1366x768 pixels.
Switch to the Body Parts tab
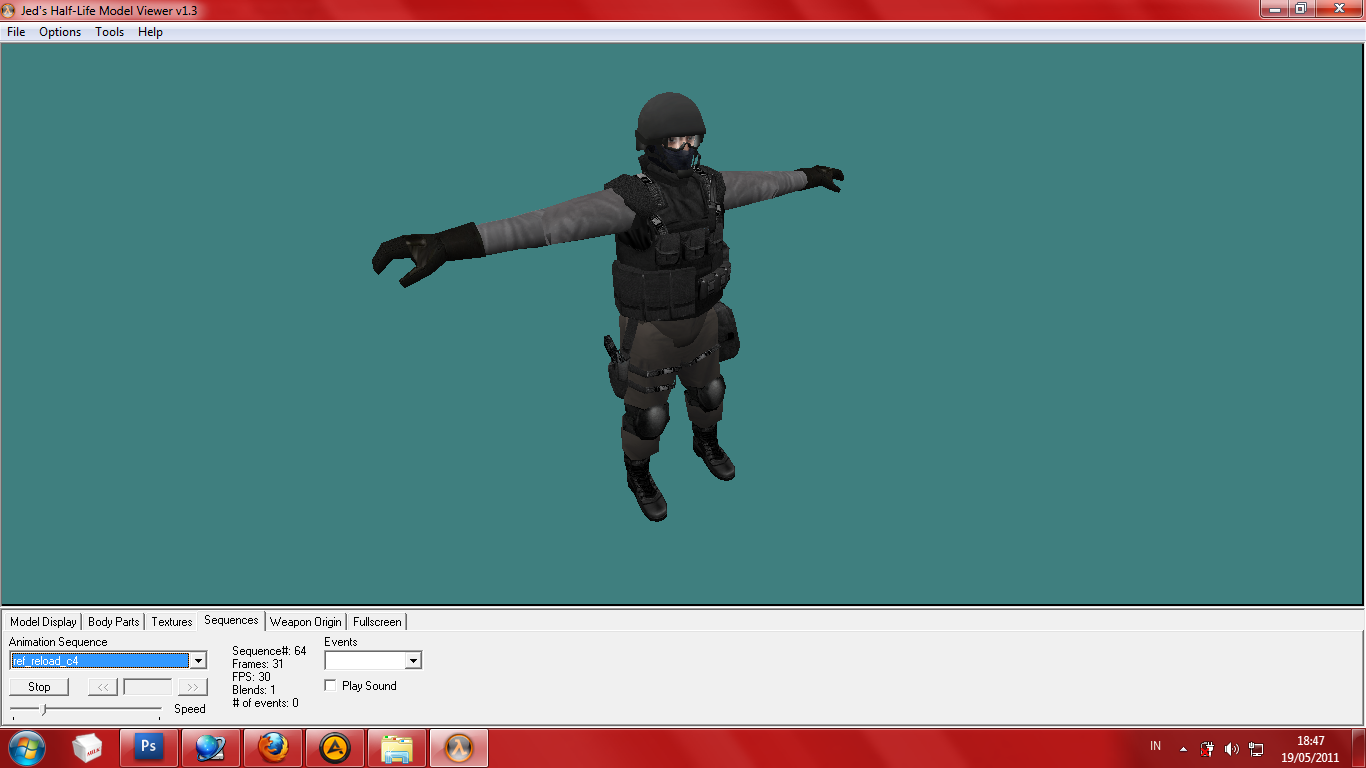coord(114,622)
